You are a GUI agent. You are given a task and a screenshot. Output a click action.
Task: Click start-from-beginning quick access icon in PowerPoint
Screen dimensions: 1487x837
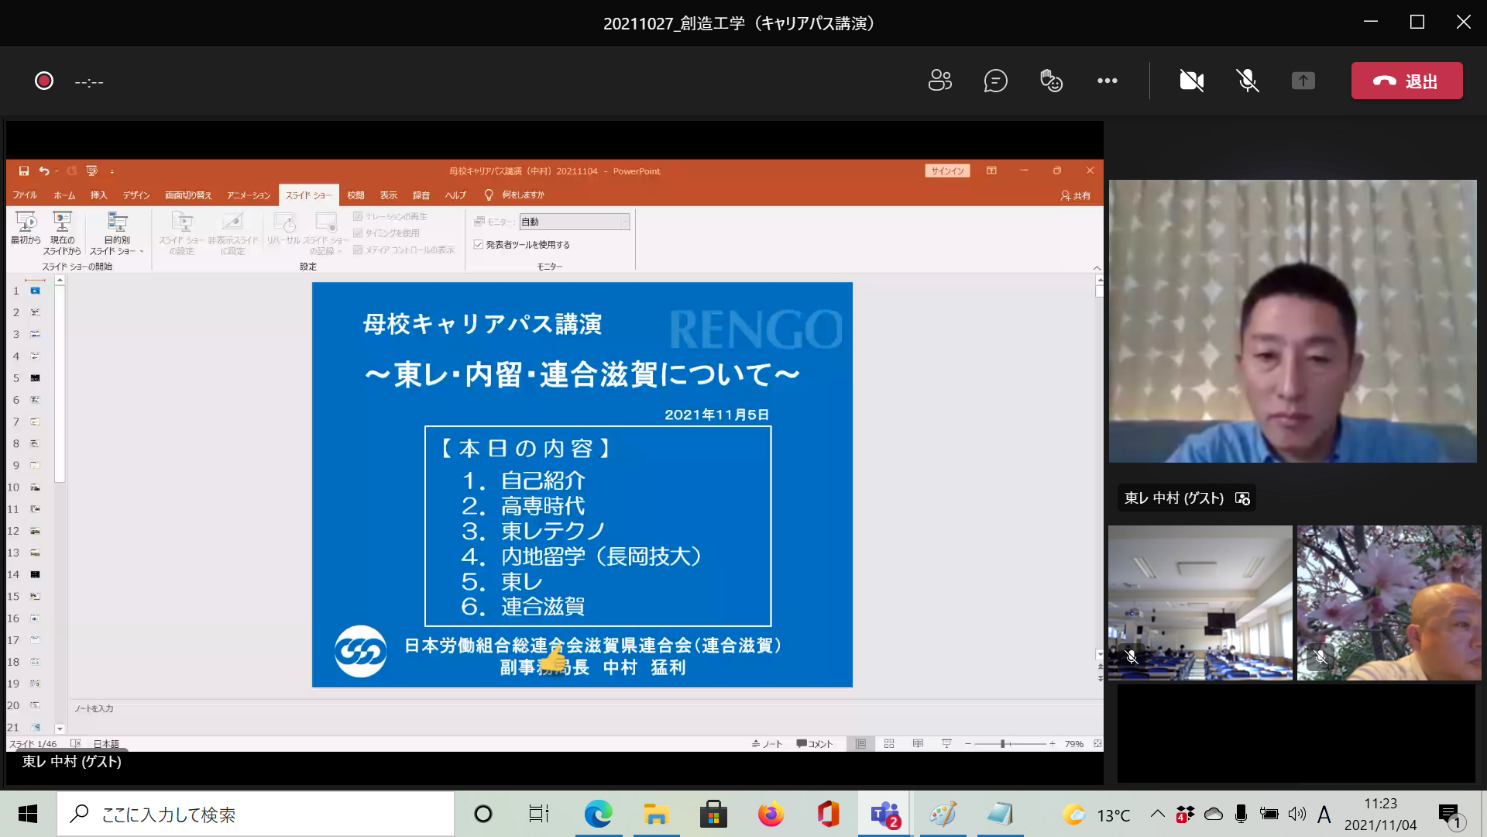pos(92,171)
